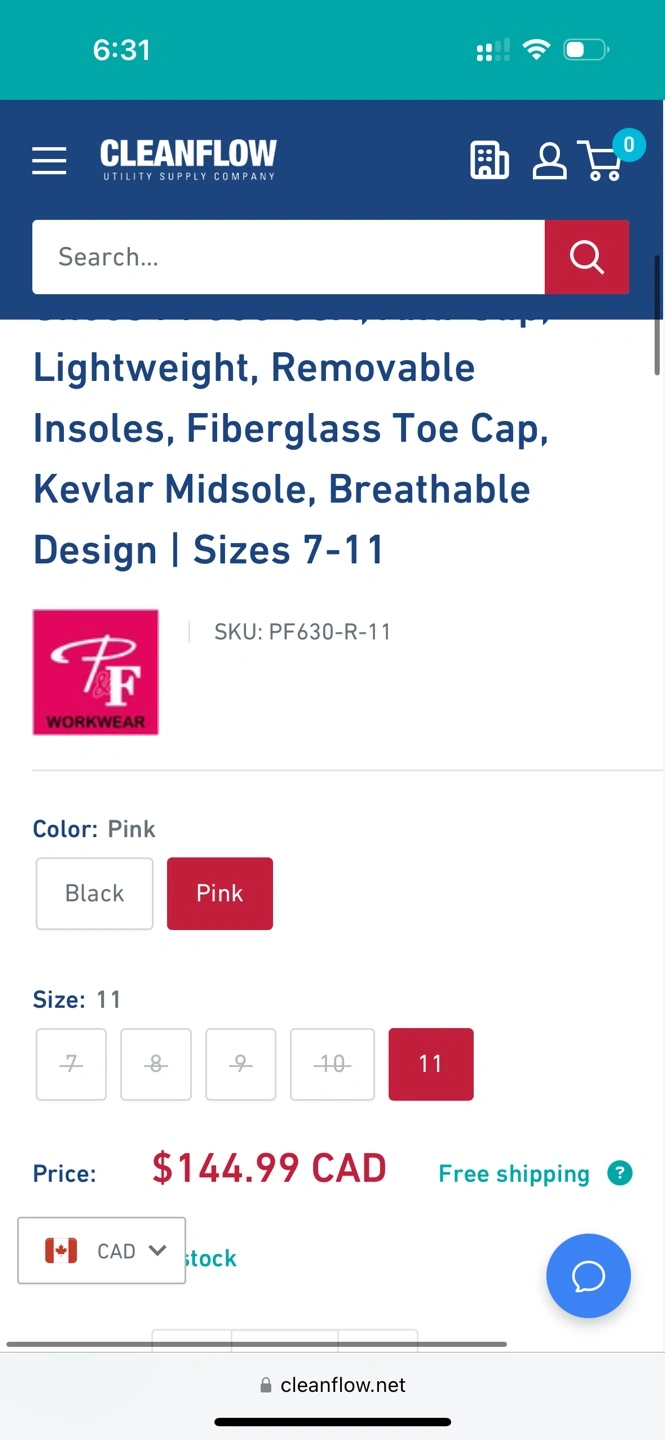
Task: Tap the Cleanflow logo
Action: point(188,160)
